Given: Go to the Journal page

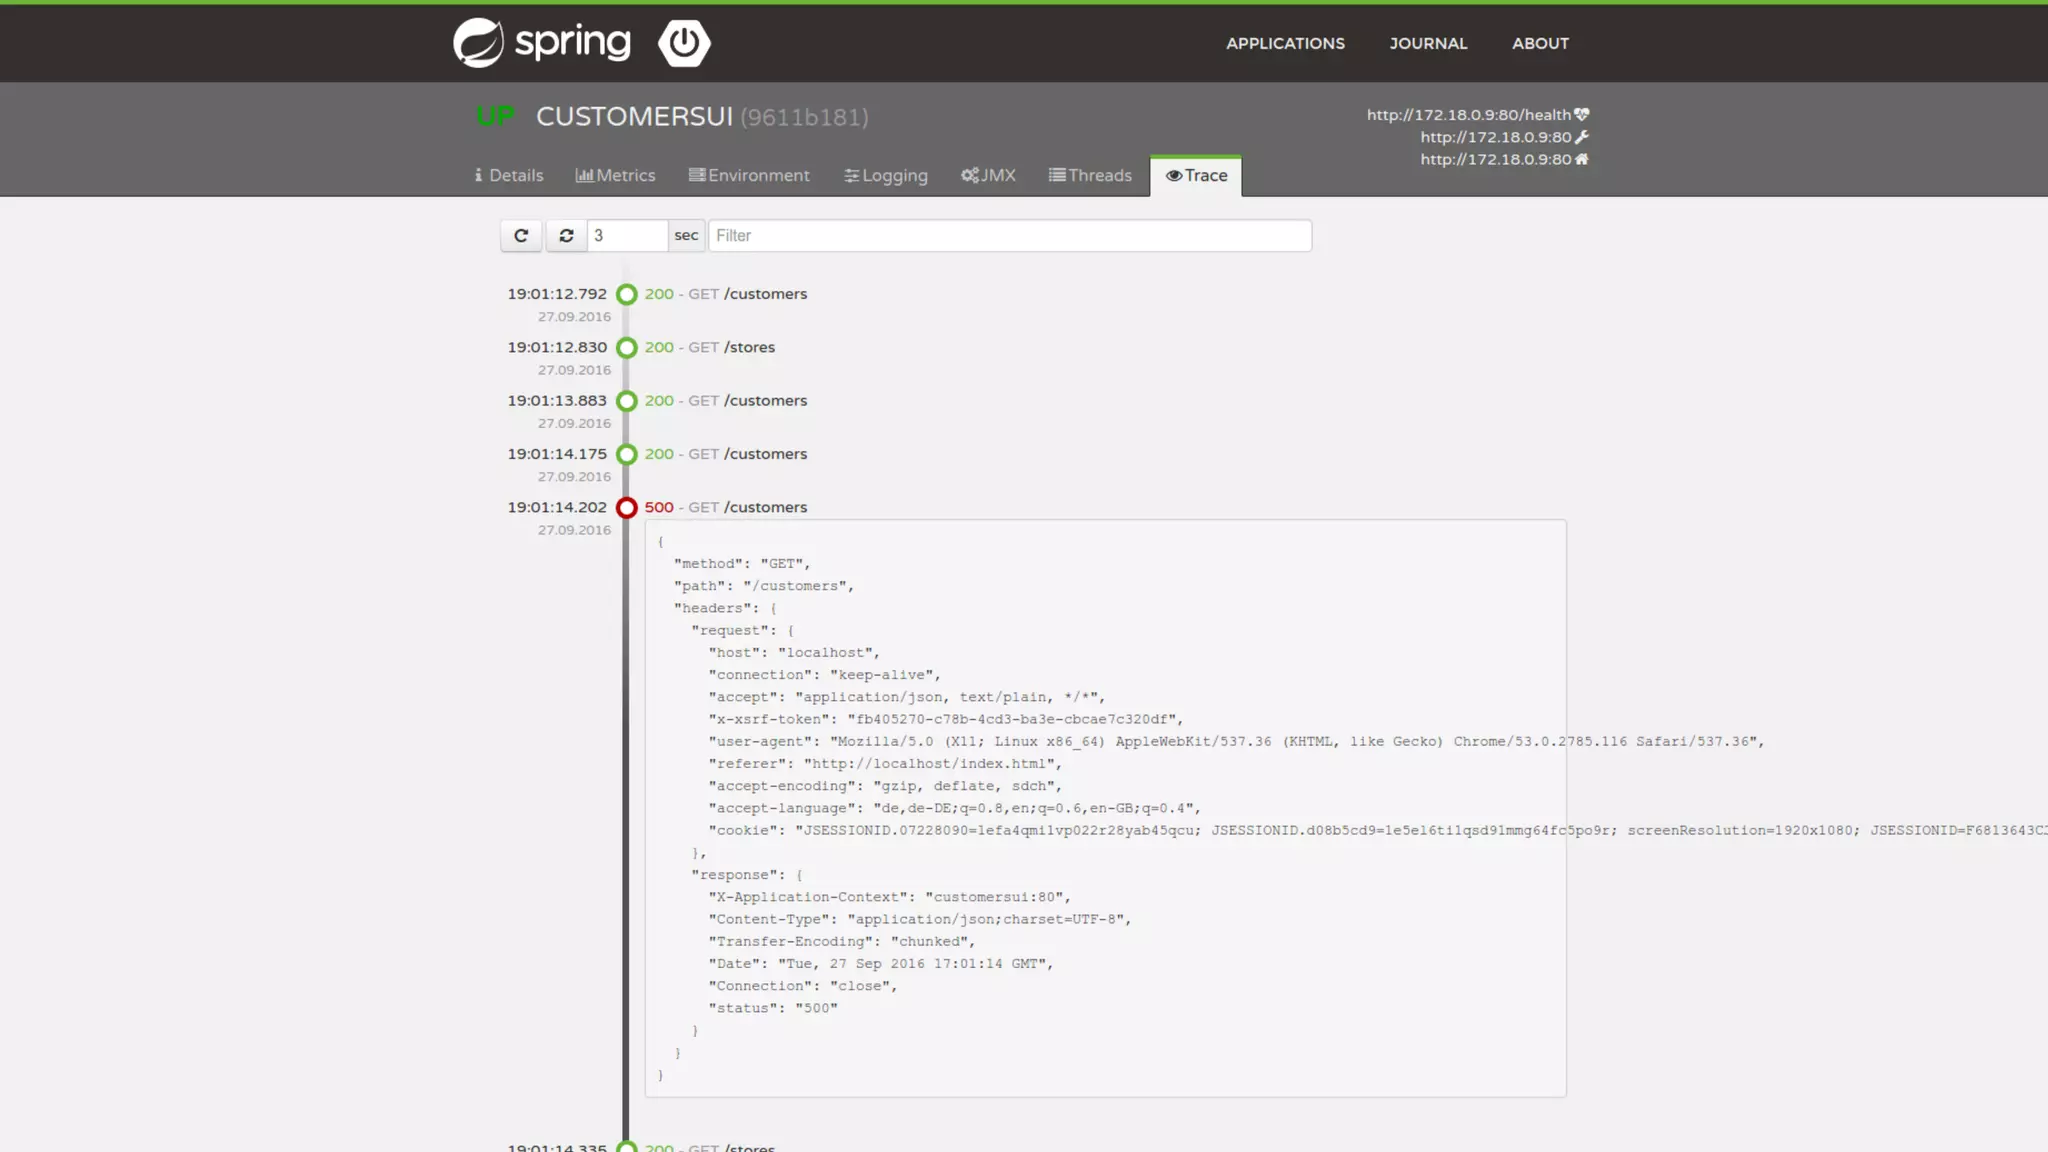Looking at the screenshot, I should point(1428,44).
